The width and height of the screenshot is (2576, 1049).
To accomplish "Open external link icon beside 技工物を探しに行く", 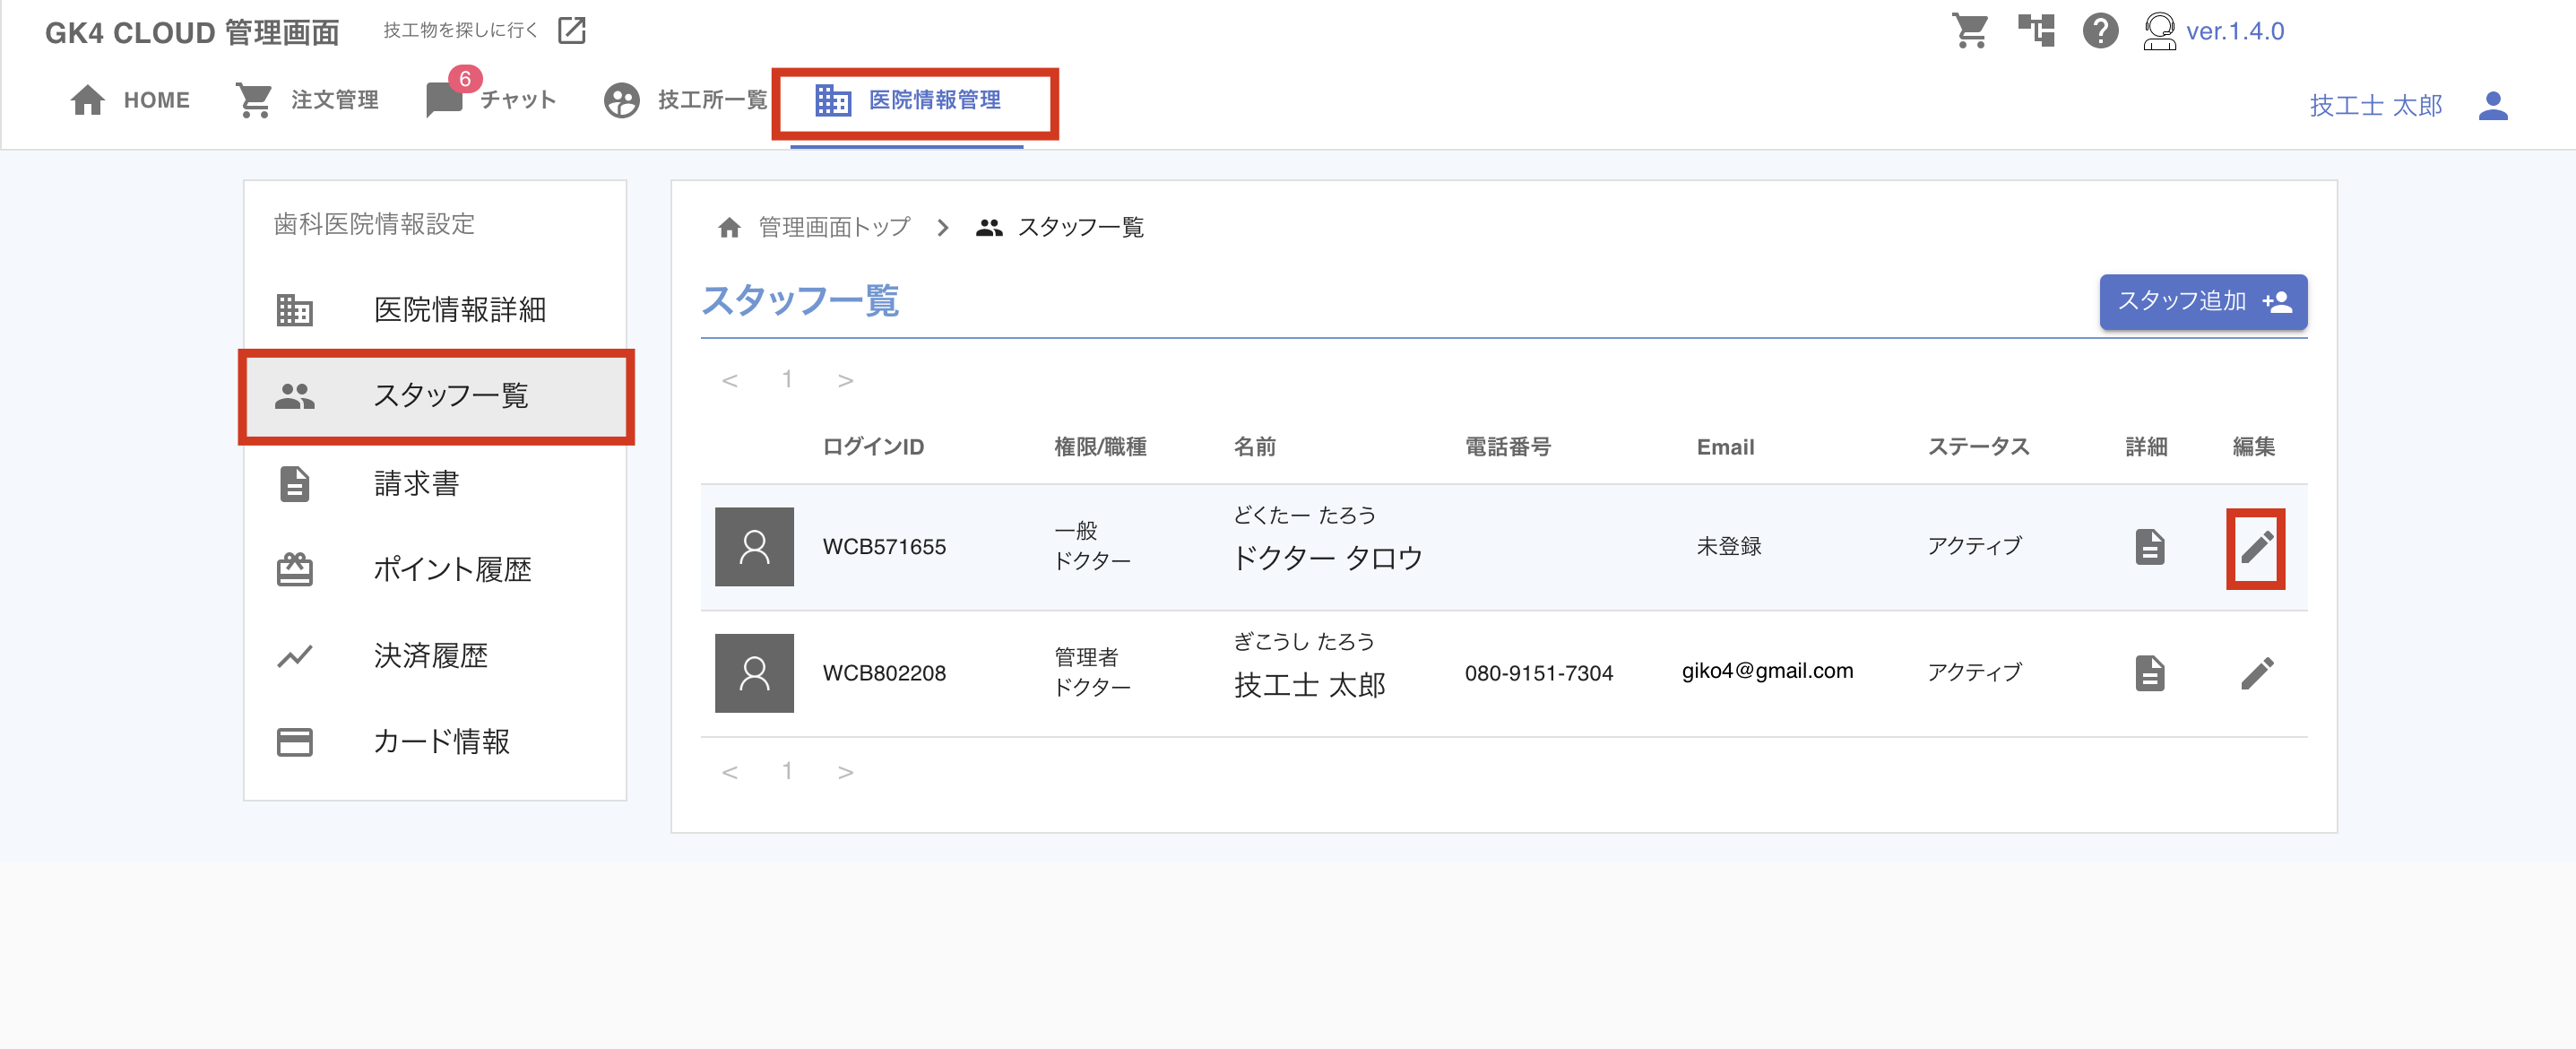I will tap(572, 31).
